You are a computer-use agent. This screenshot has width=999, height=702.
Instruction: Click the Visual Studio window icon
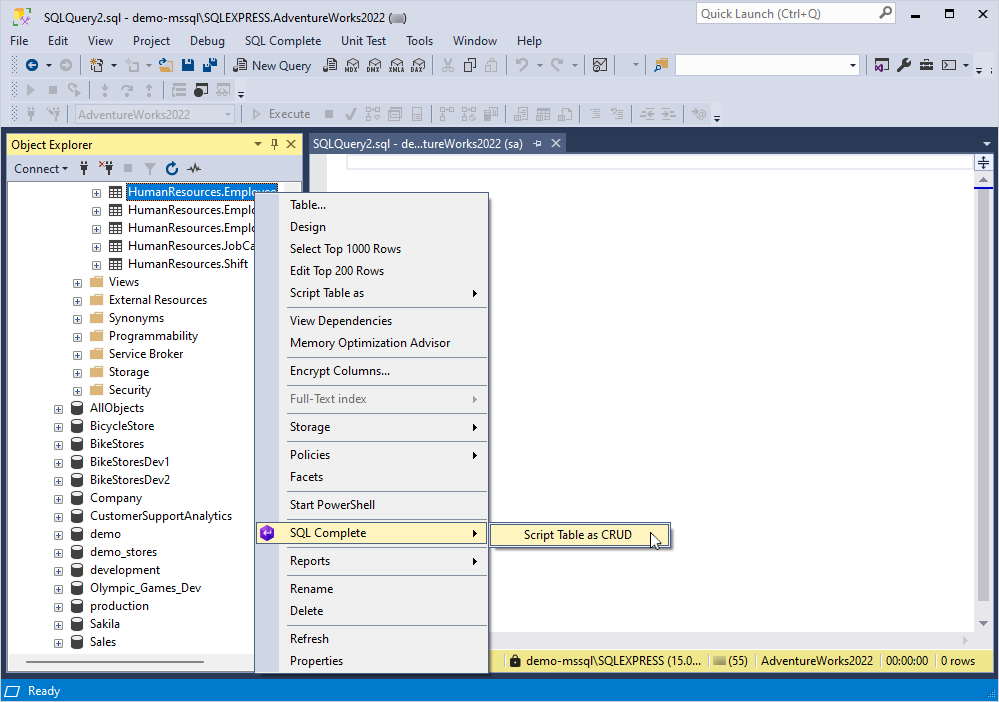(881, 65)
